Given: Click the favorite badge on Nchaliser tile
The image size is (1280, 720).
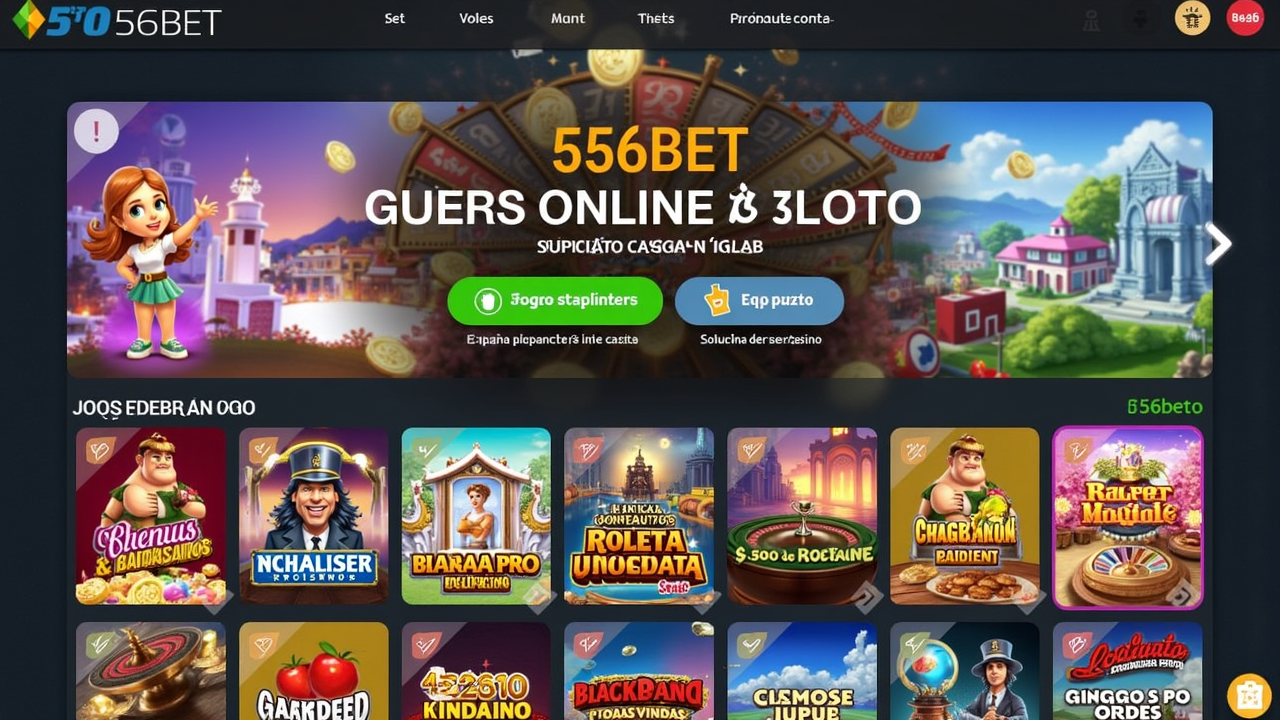Looking at the screenshot, I should pyautogui.click(x=262, y=451).
